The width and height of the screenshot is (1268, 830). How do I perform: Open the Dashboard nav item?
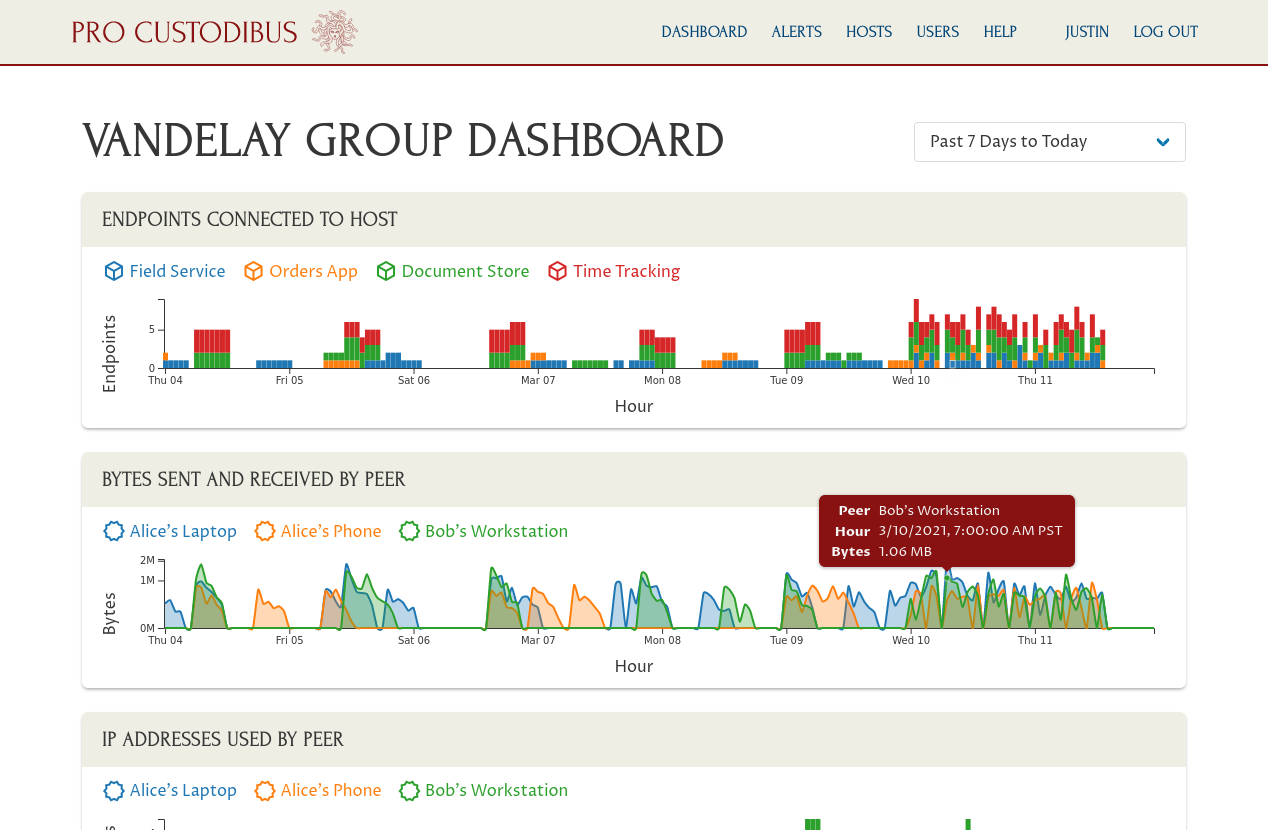coord(704,32)
